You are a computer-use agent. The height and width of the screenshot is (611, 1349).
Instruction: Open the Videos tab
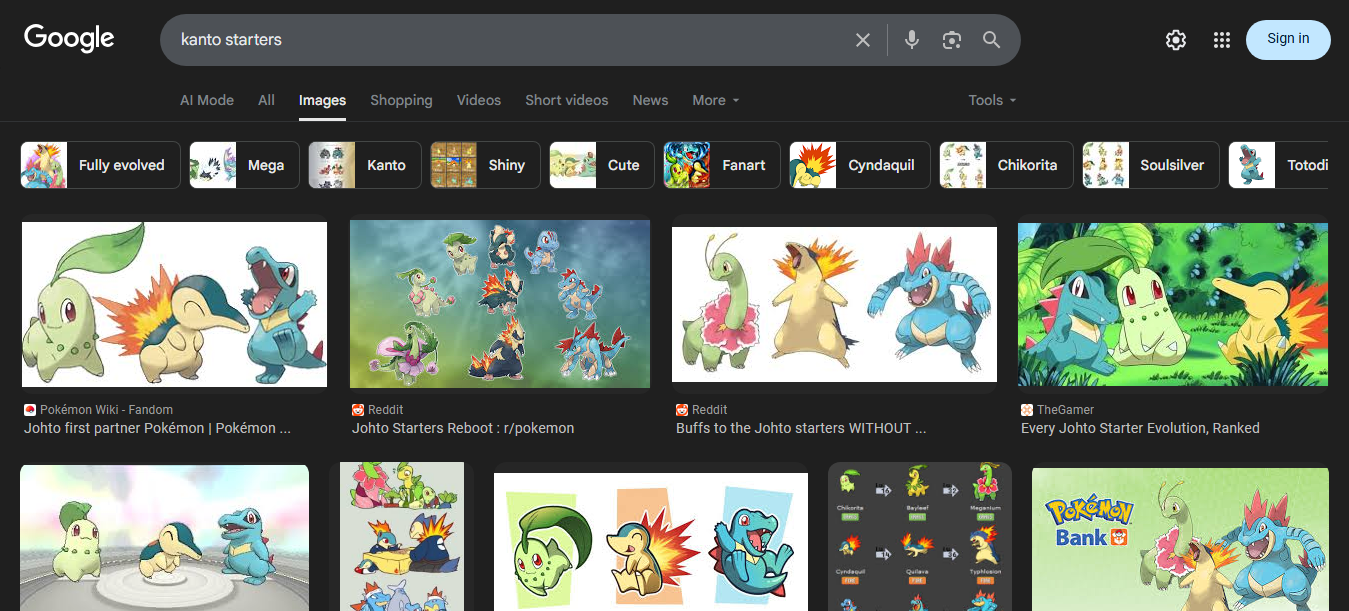pos(479,100)
